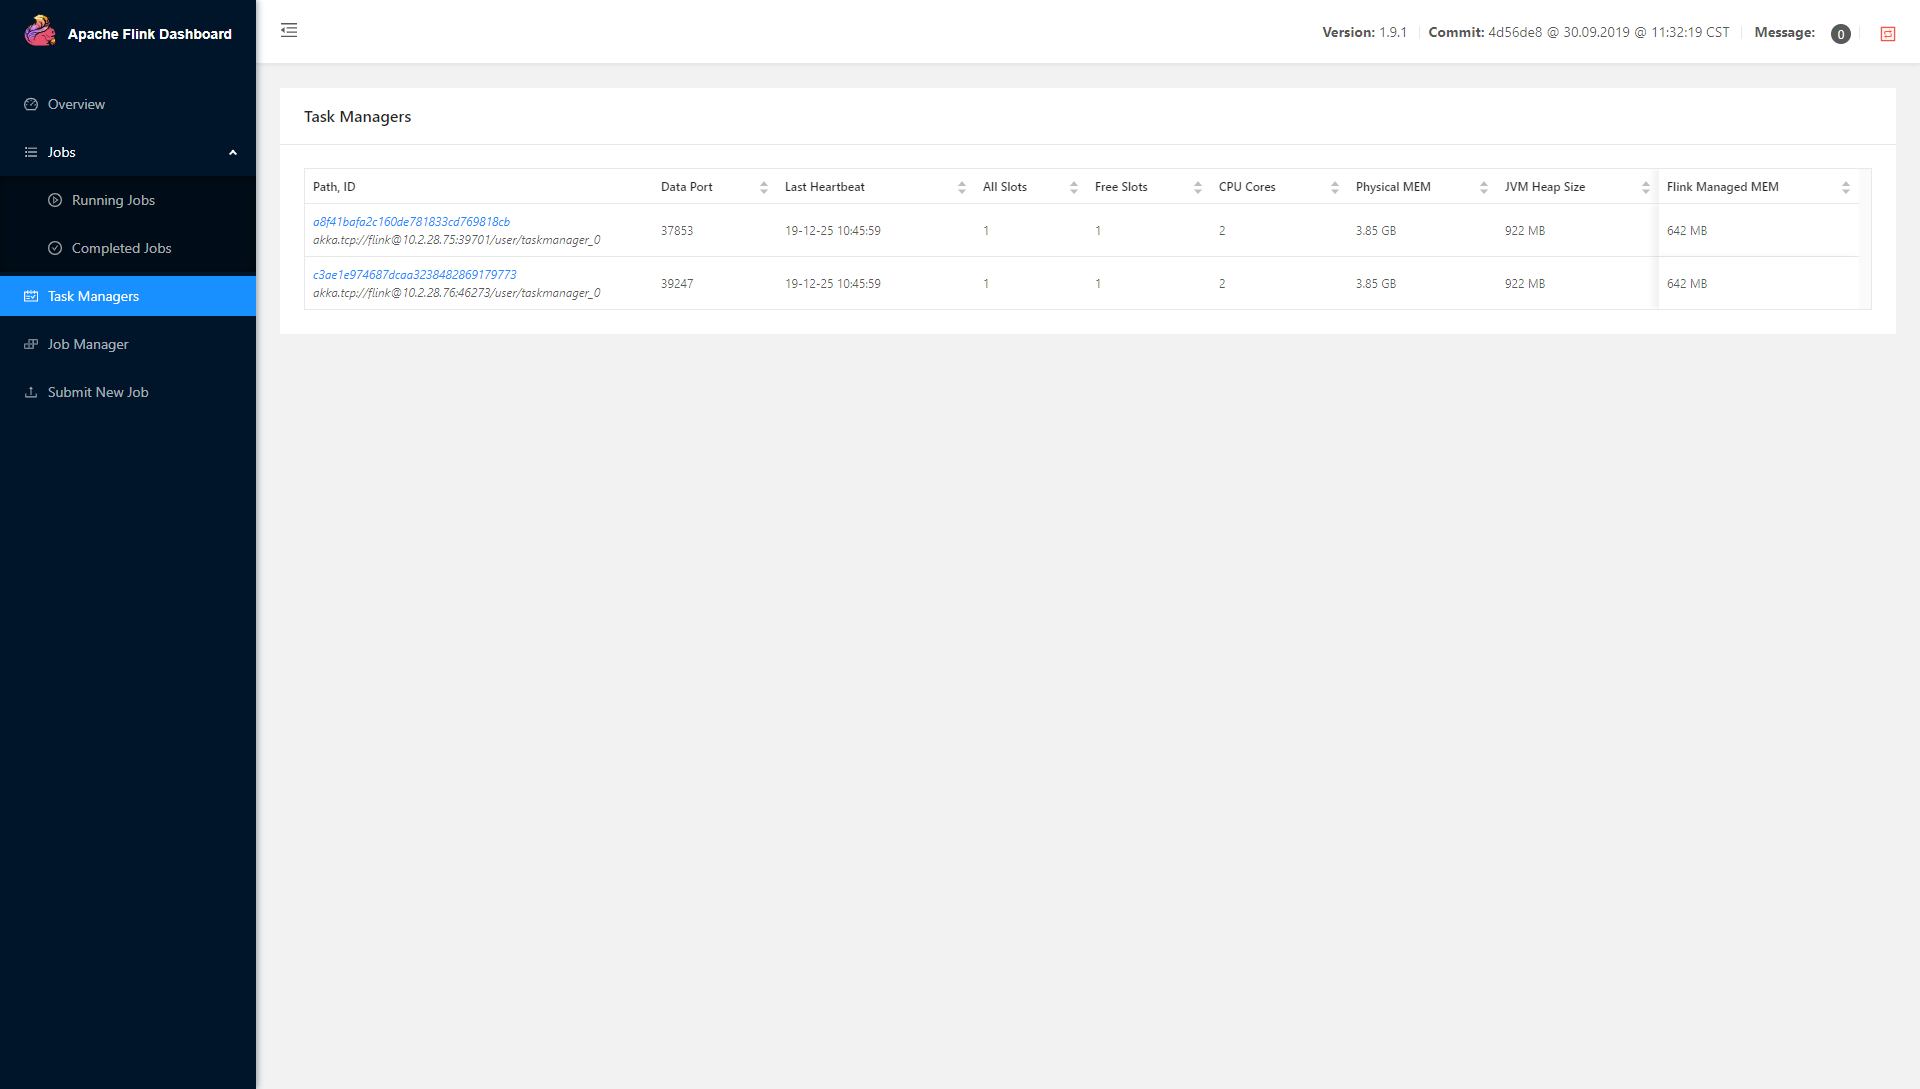The image size is (1920, 1089).
Task: Open task manager c3ae1e974687dcaa3238482869179773 link
Action: tap(414, 275)
